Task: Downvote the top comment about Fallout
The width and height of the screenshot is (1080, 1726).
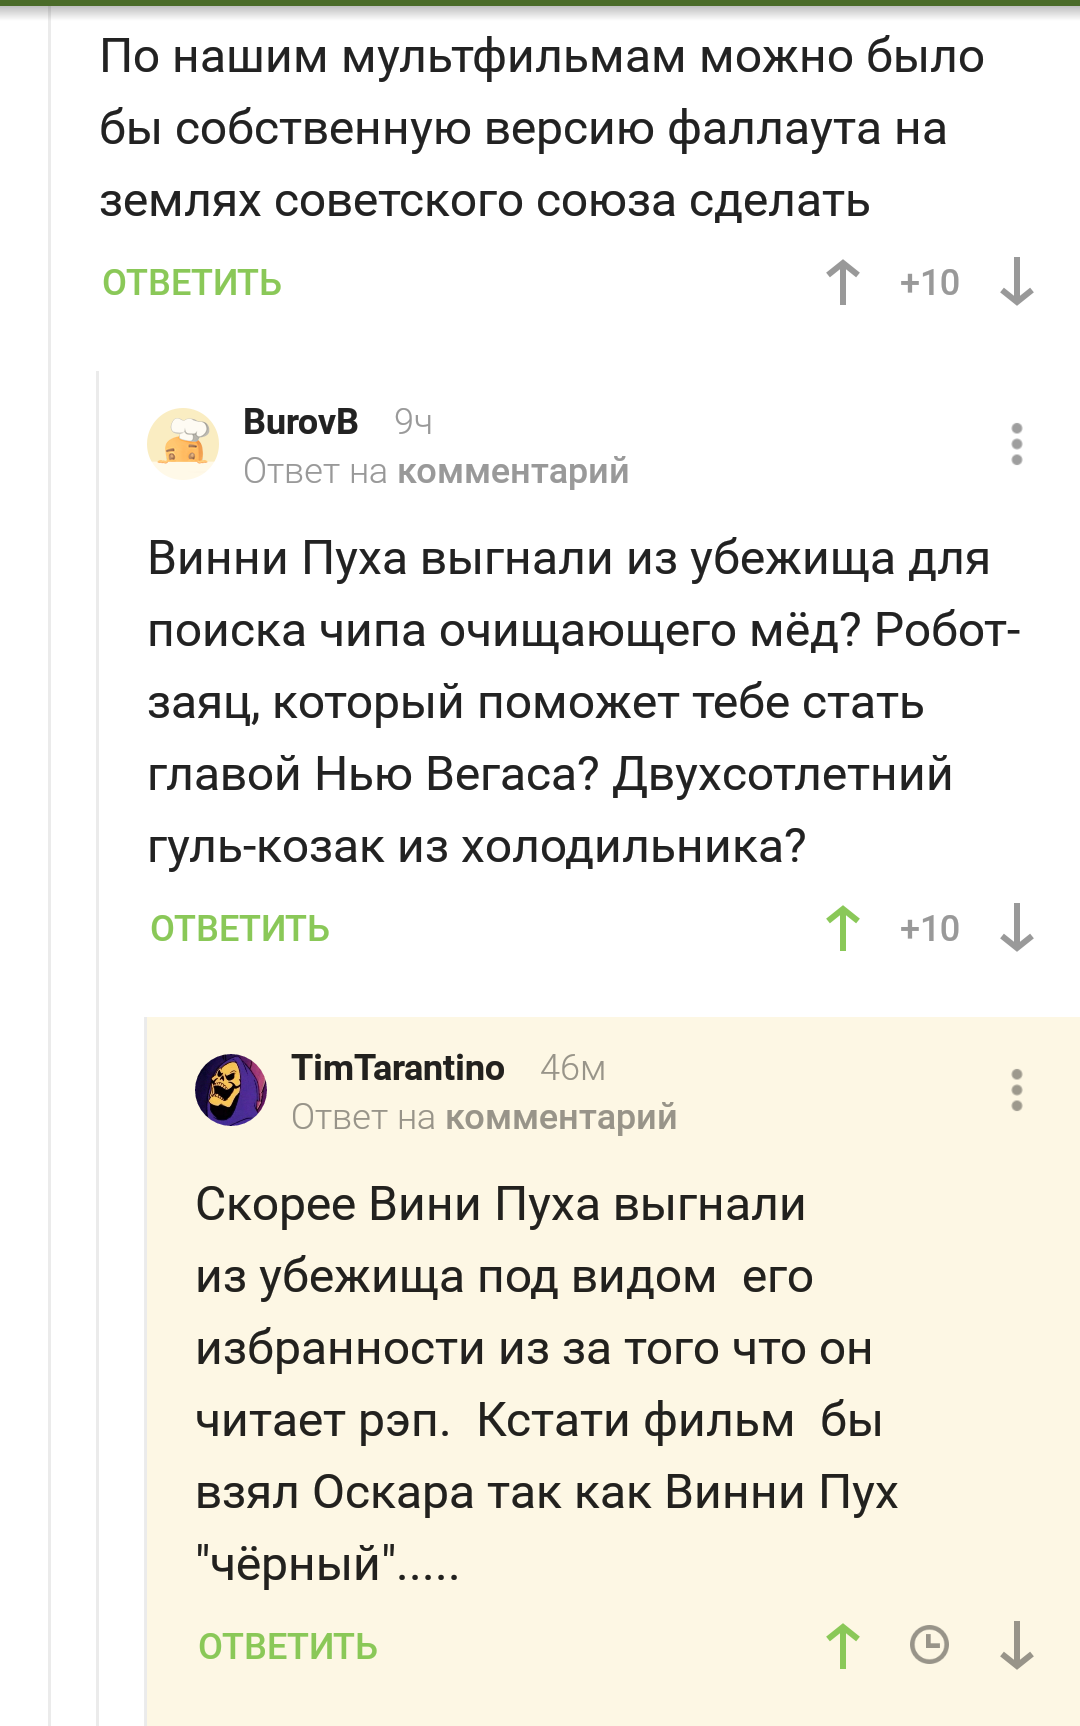Action: tap(1016, 282)
